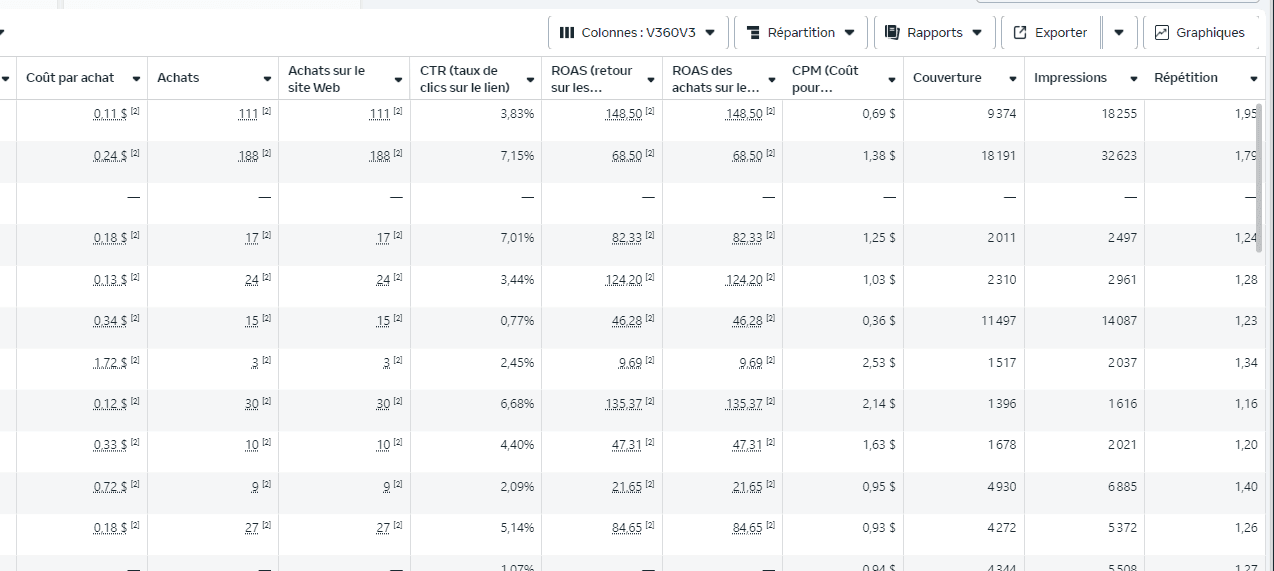The image size is (1274, 571).
Task: Open ROAS des achats sur le… column arrow
Action: coord(772,78)
